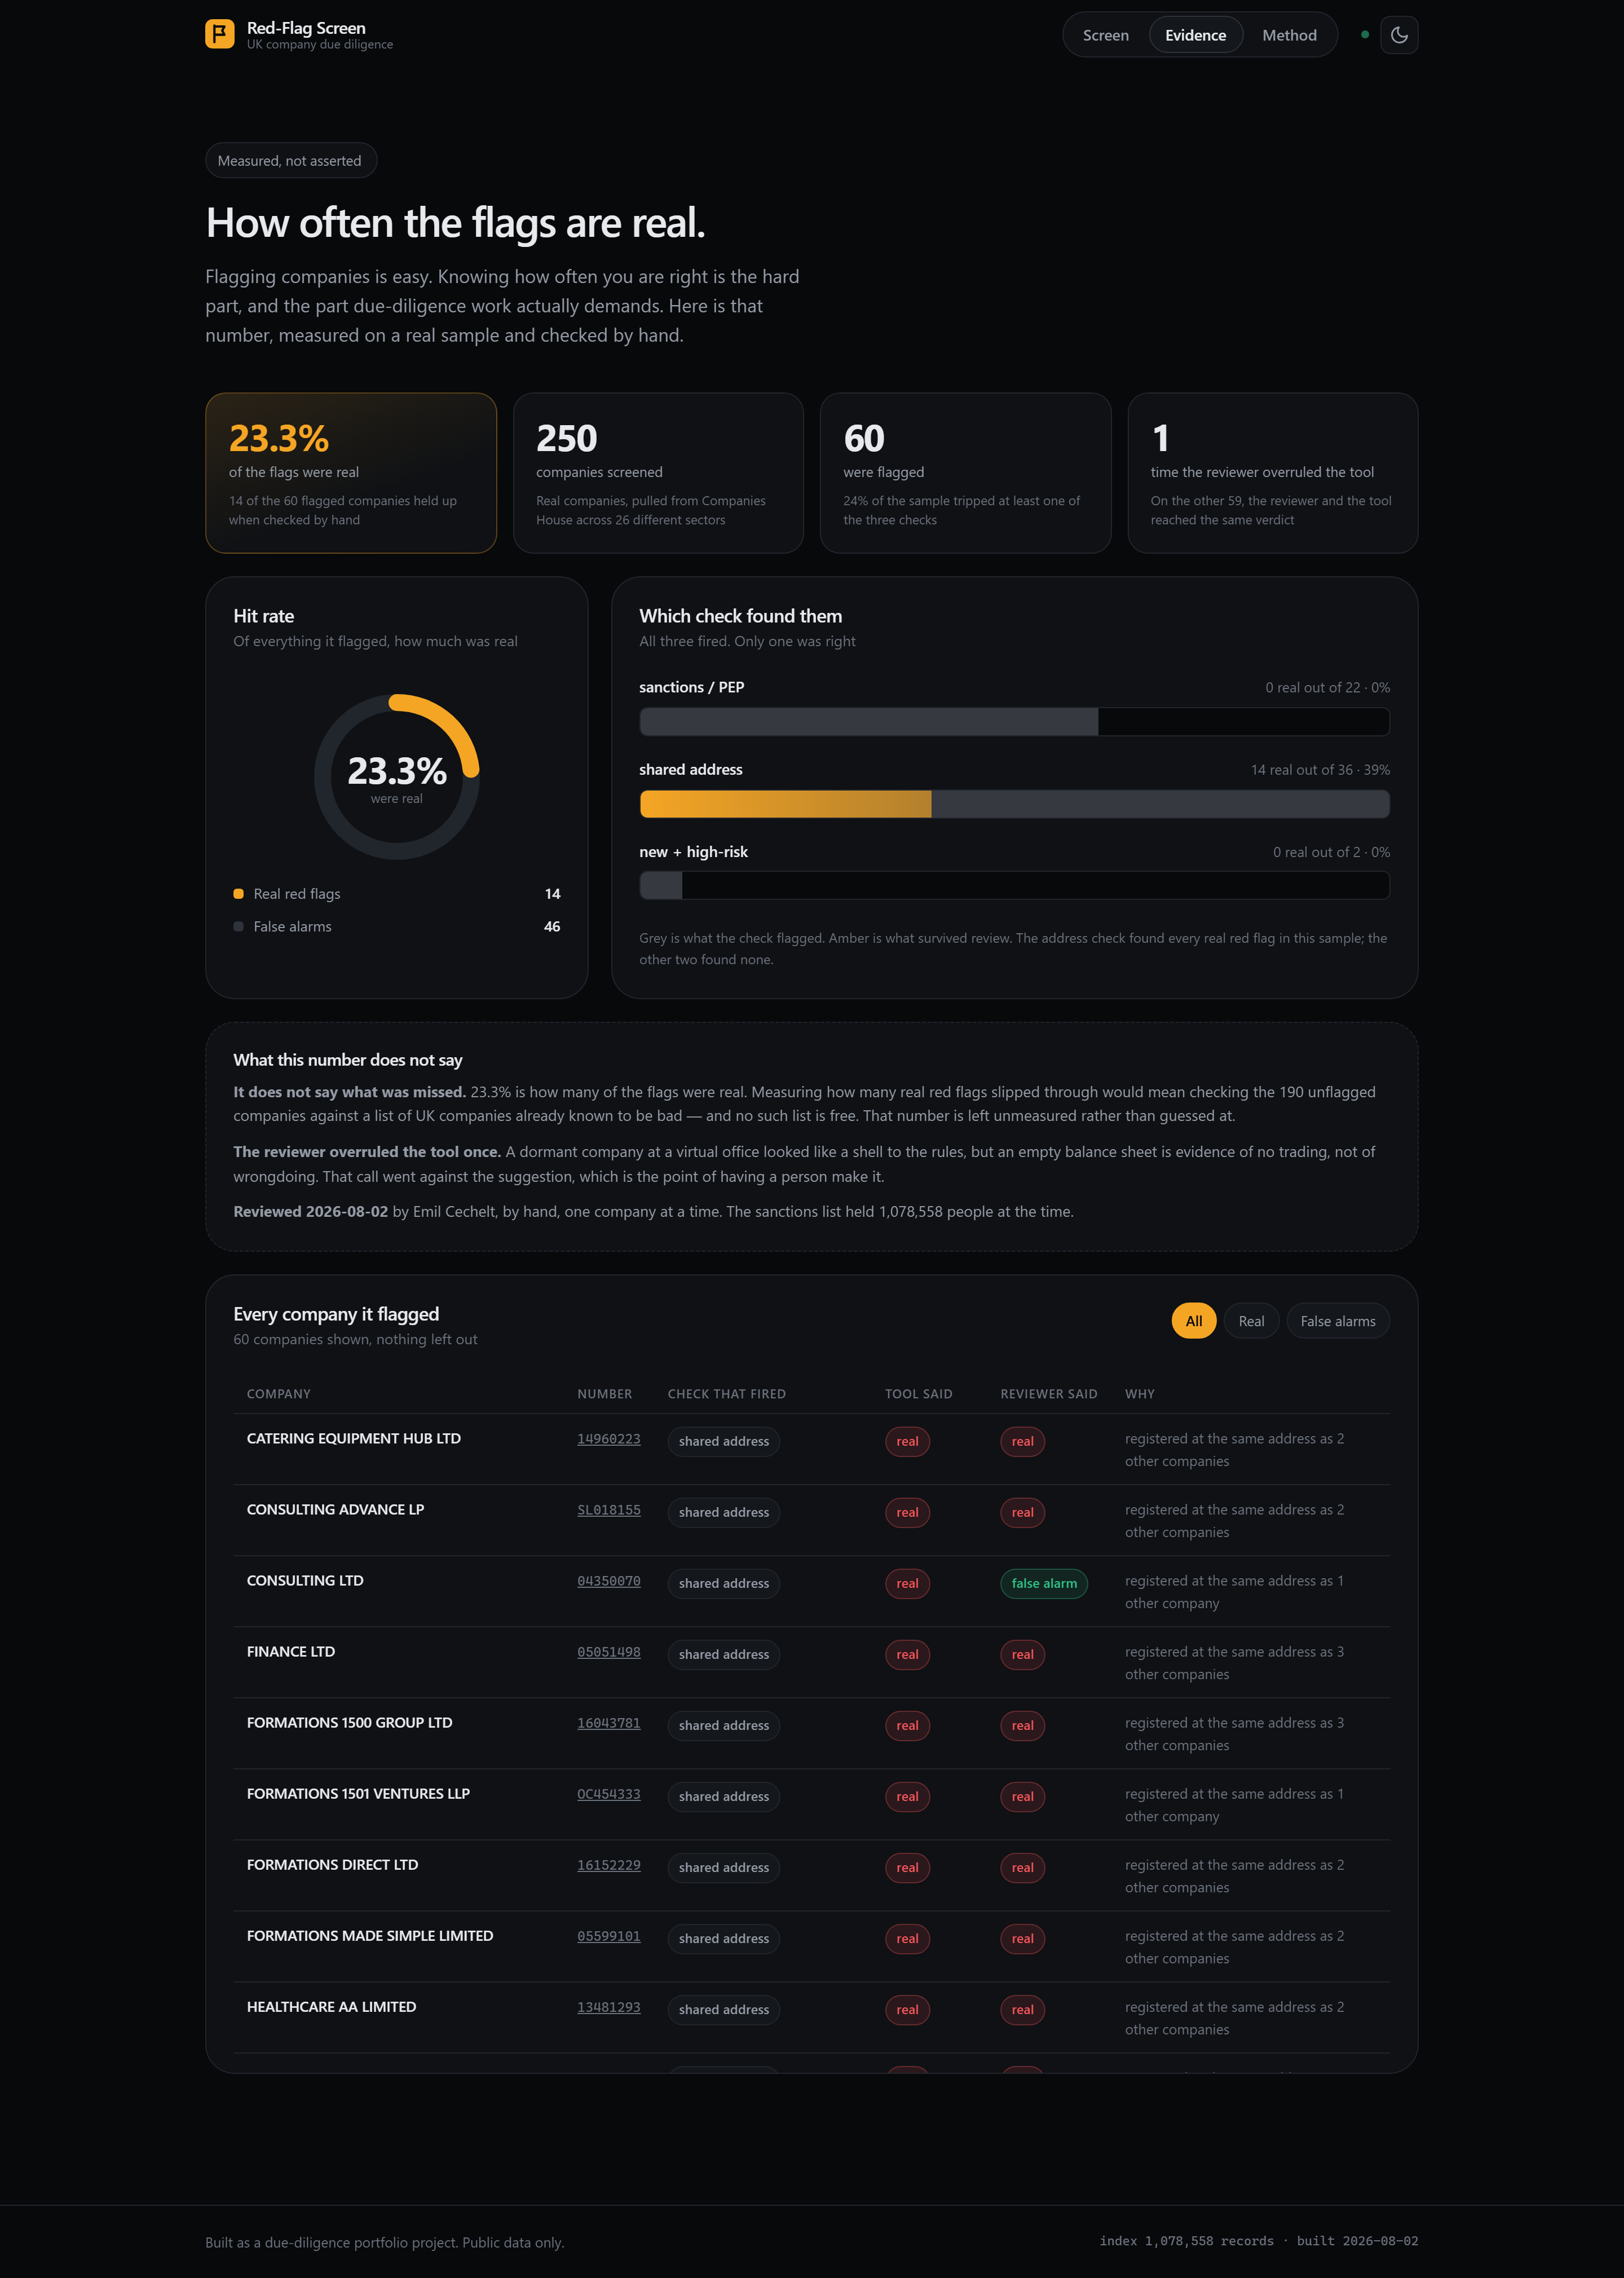Click the Red-Flag Screen logo icon

point(220,34)
